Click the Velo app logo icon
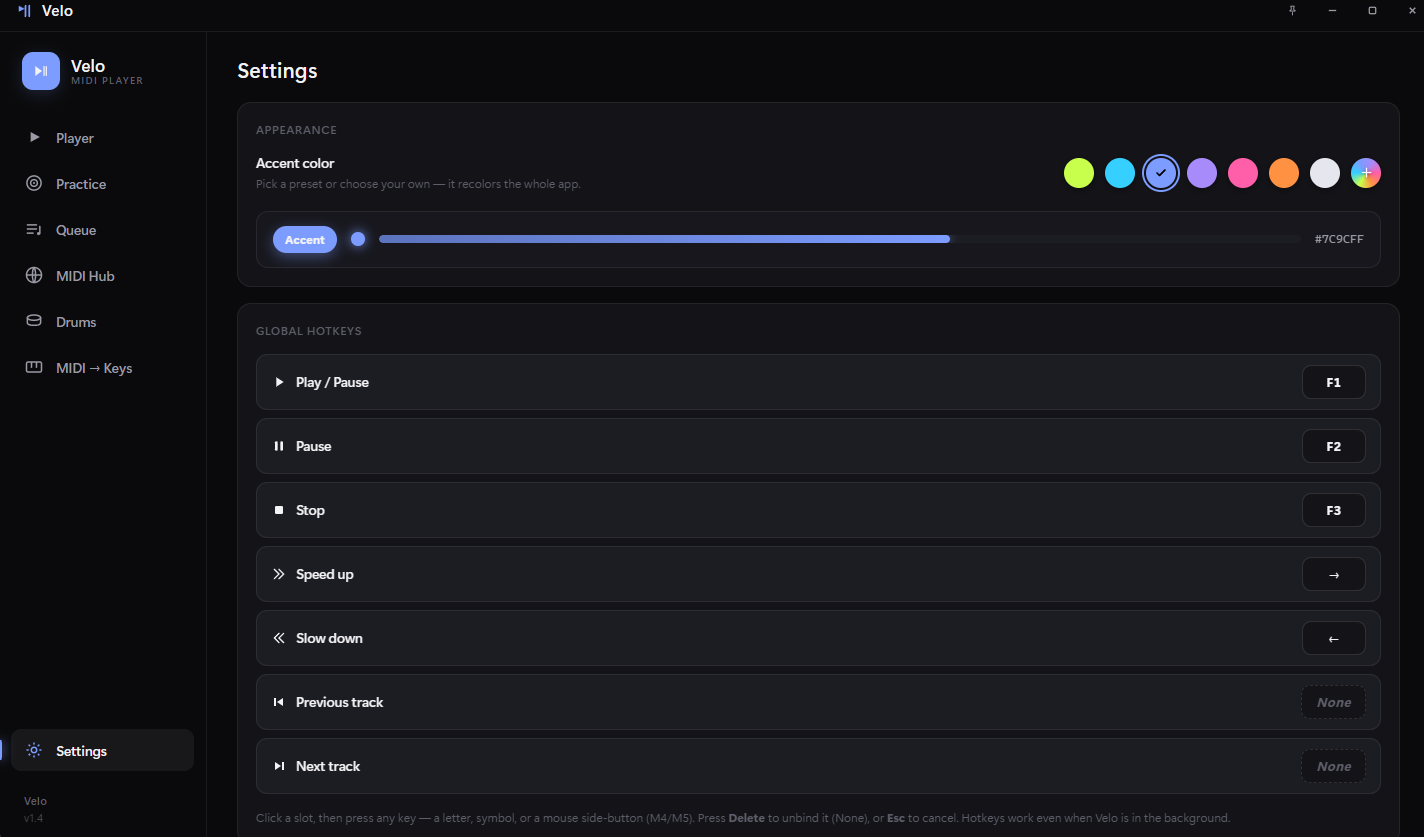The image size is (1424, 837). click(41, 71)
